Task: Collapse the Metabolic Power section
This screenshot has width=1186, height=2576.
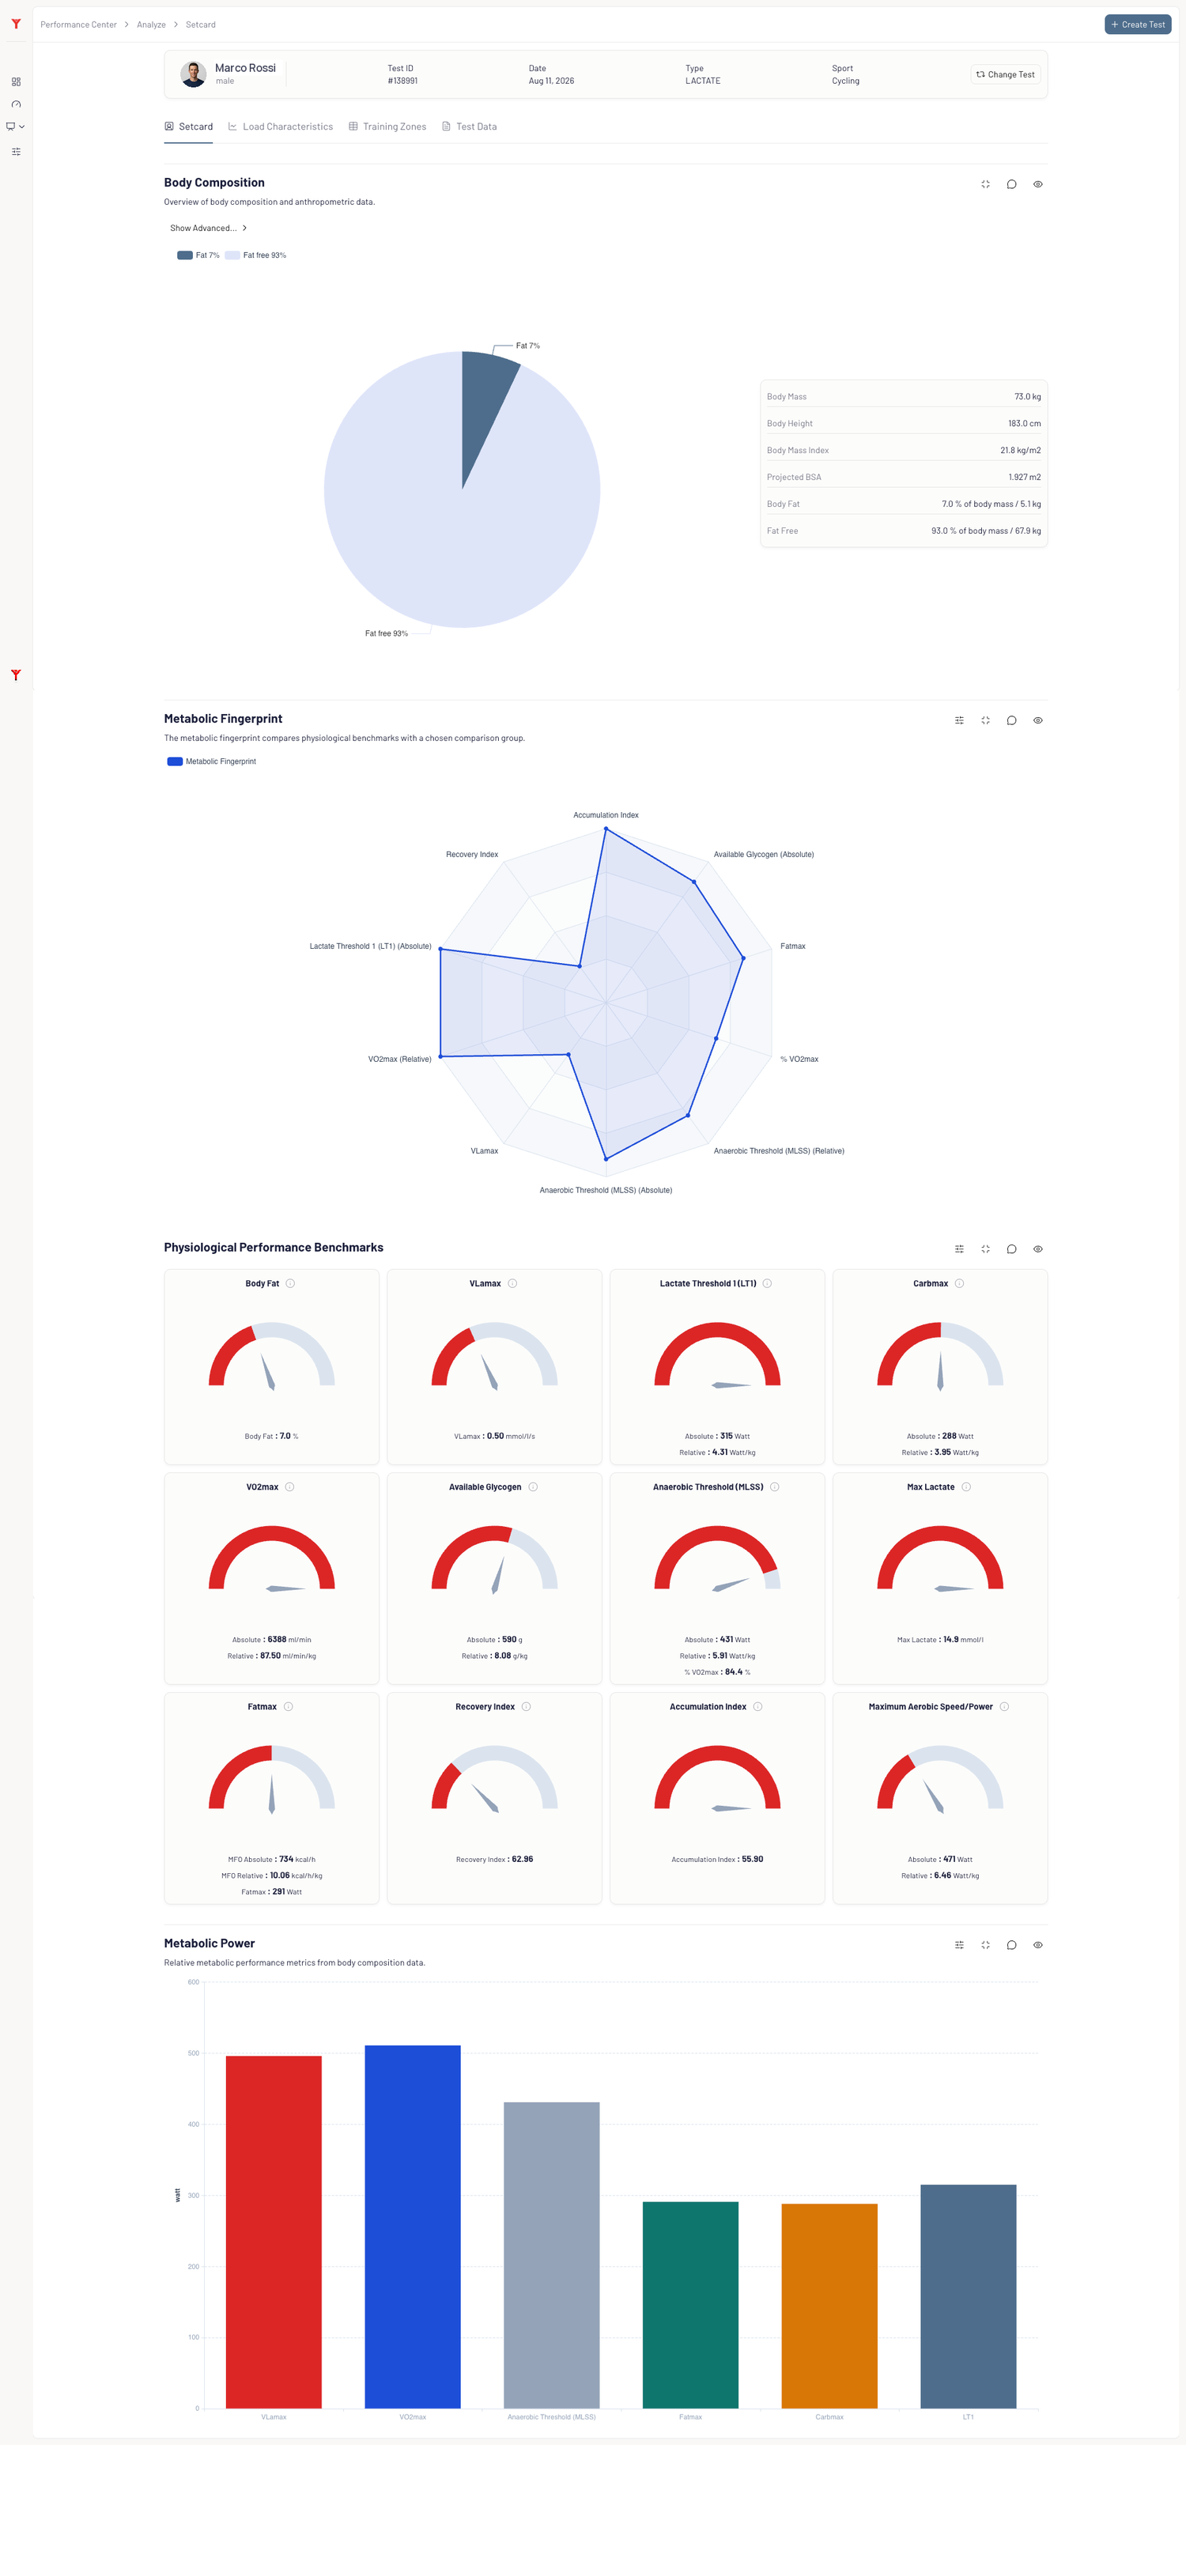Action: pos(985,1945)
